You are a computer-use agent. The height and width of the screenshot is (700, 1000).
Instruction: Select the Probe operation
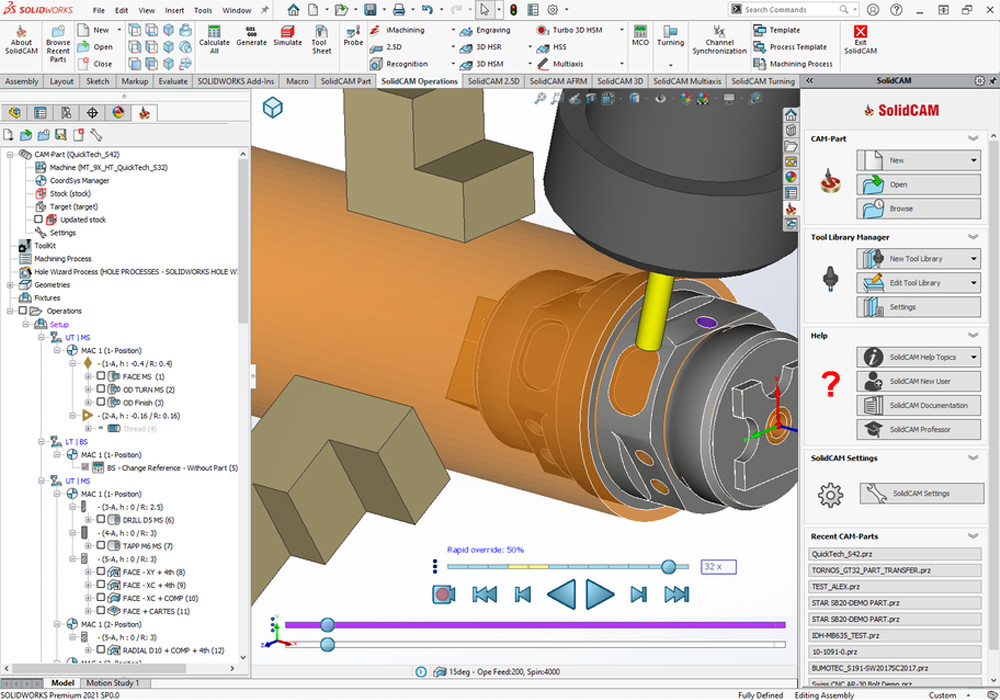click(353, 36)
